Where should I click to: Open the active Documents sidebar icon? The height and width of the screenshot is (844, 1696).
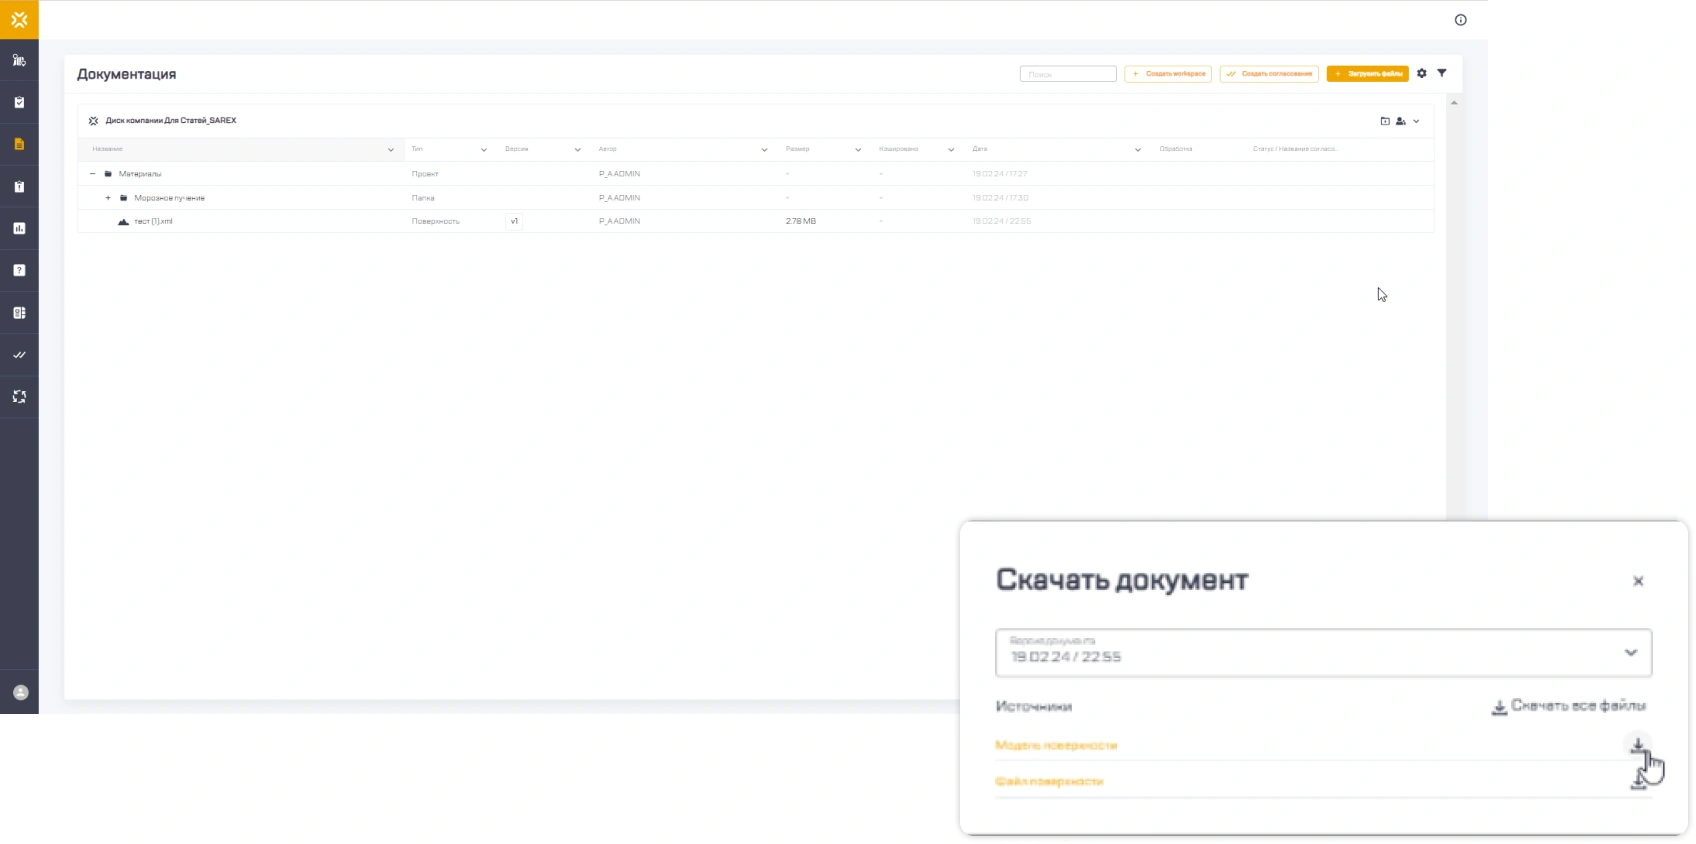coord(19,144)
